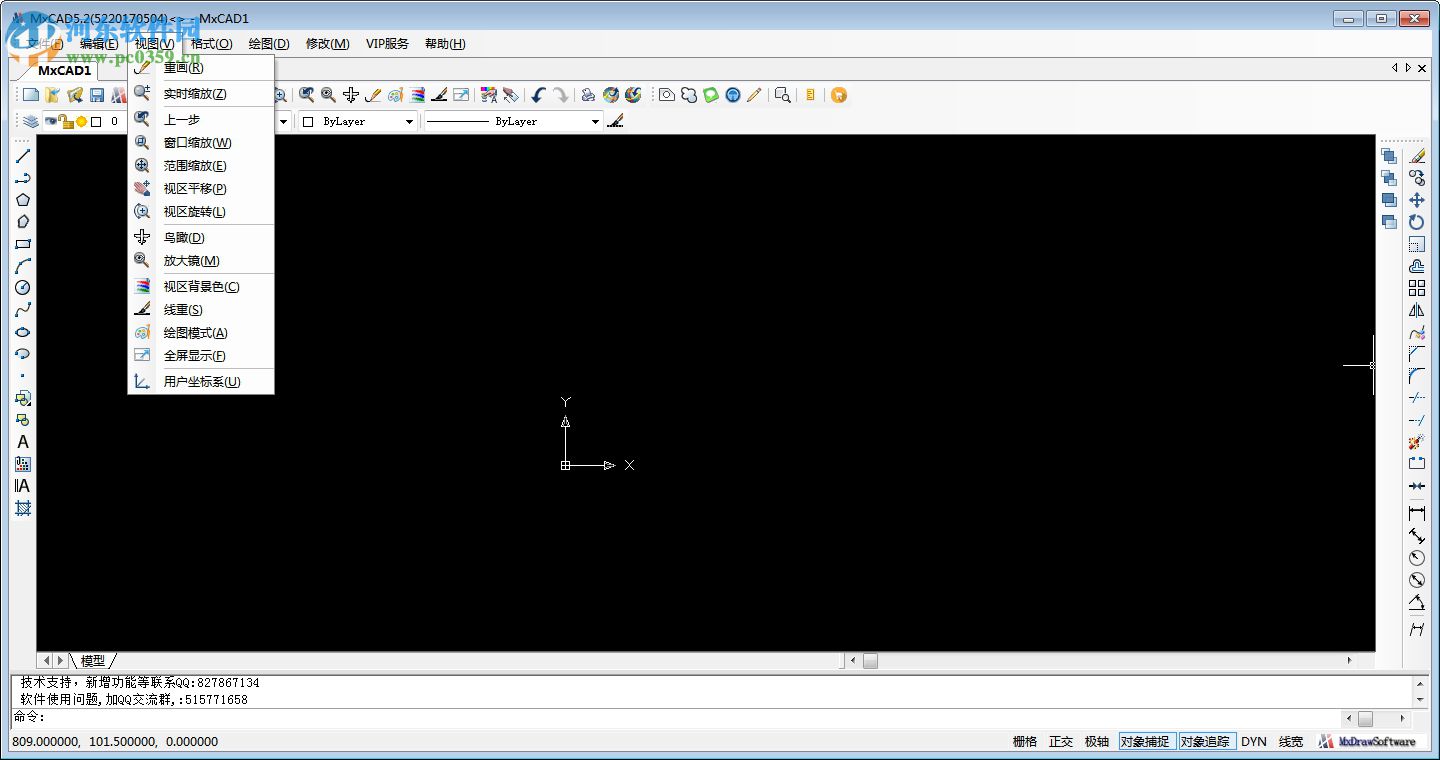Open the 帮助(H) menu
The width and height of the screenshot is (1440, 760).
pyautogui.click(x=445, y=44)
